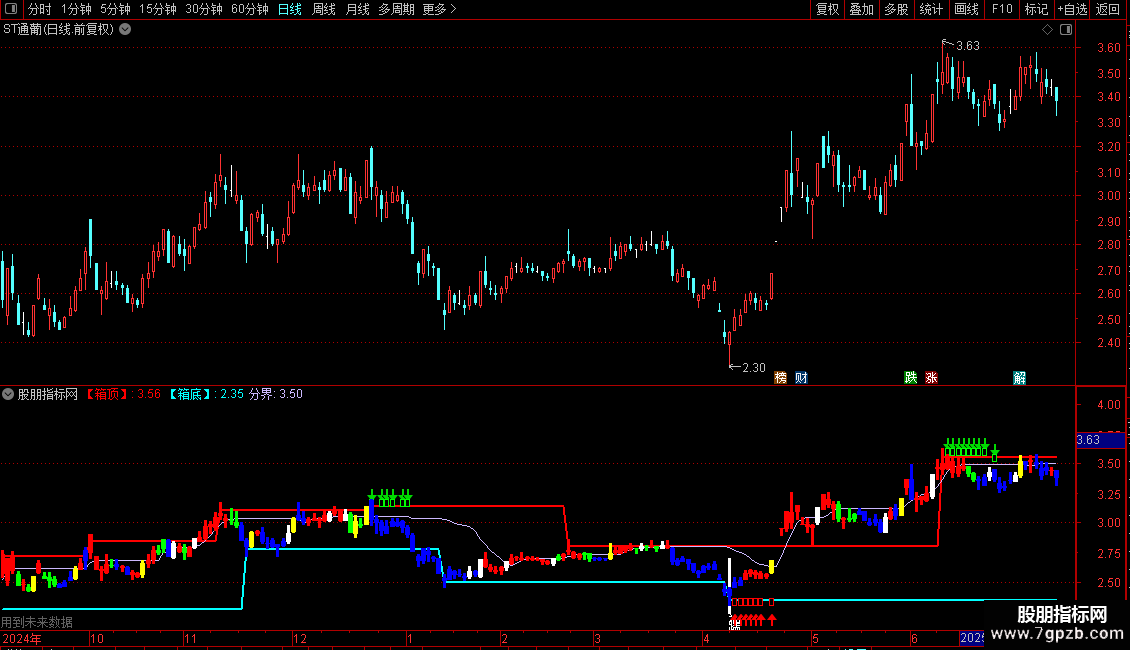Click the 榜 info marker

coord(780,378)
